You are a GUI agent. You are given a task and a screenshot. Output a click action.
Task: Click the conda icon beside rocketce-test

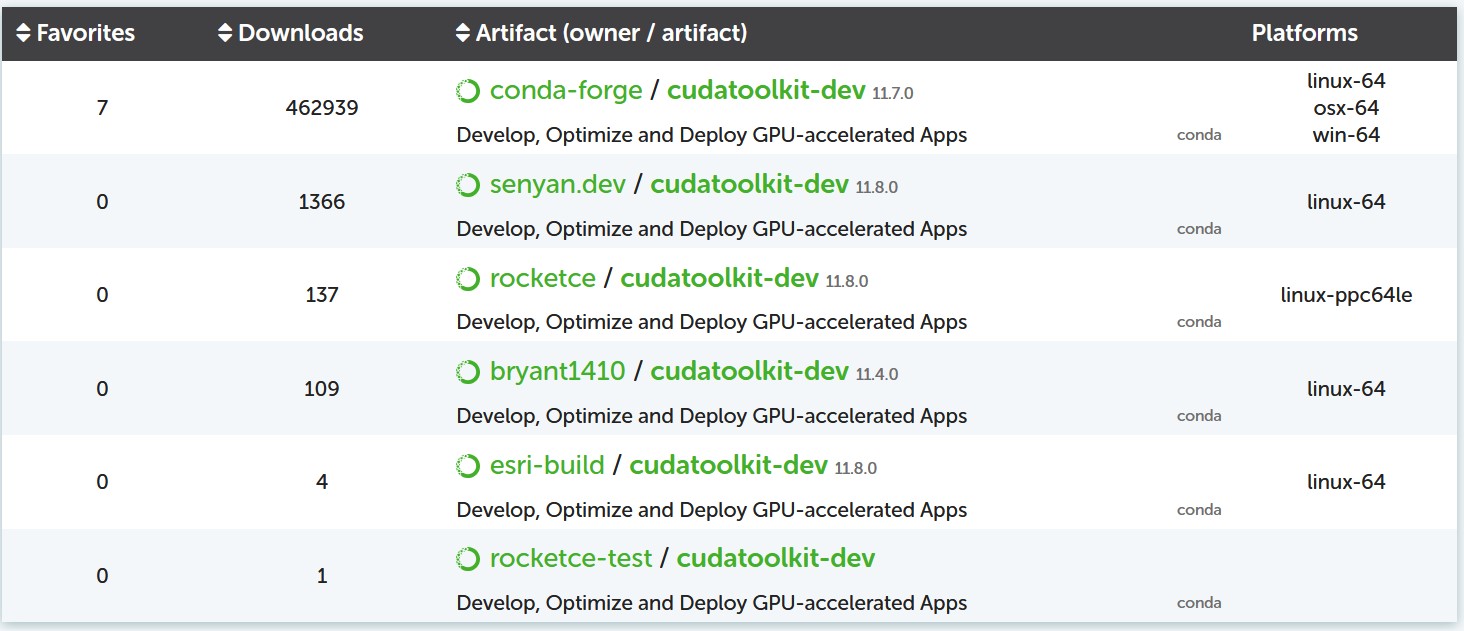click(x=467, y=559)
